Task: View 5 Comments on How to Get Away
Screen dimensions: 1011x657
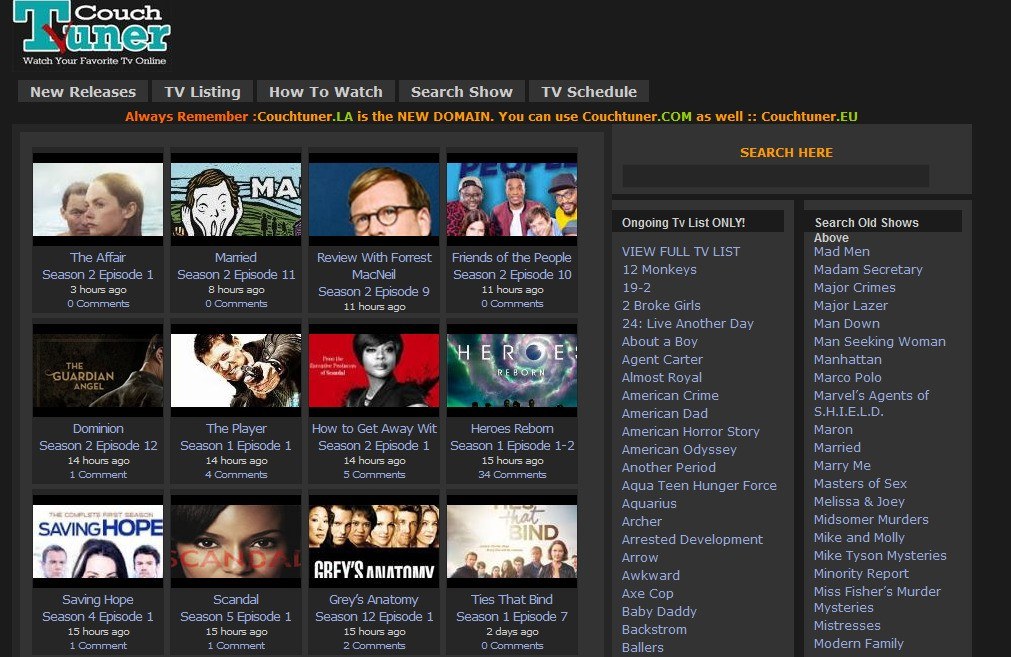Action: point(374,475)
